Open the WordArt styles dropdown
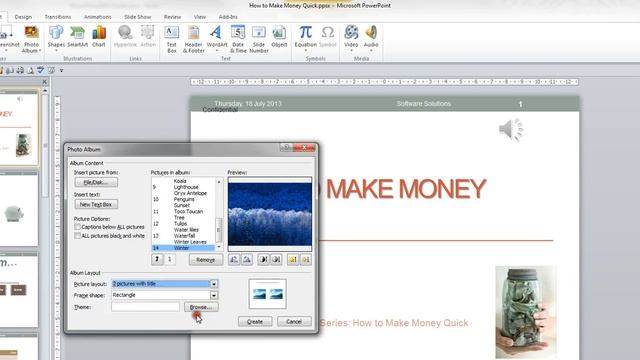 point(217,51)
